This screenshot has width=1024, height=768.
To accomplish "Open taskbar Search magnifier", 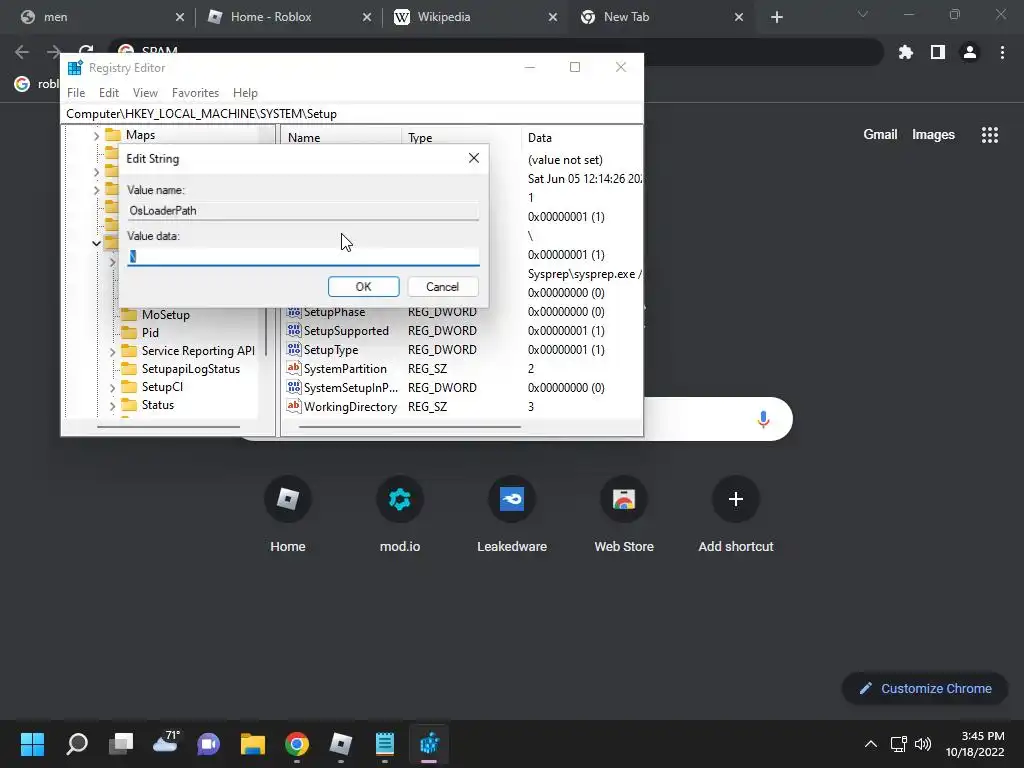I will coord(77,744).
